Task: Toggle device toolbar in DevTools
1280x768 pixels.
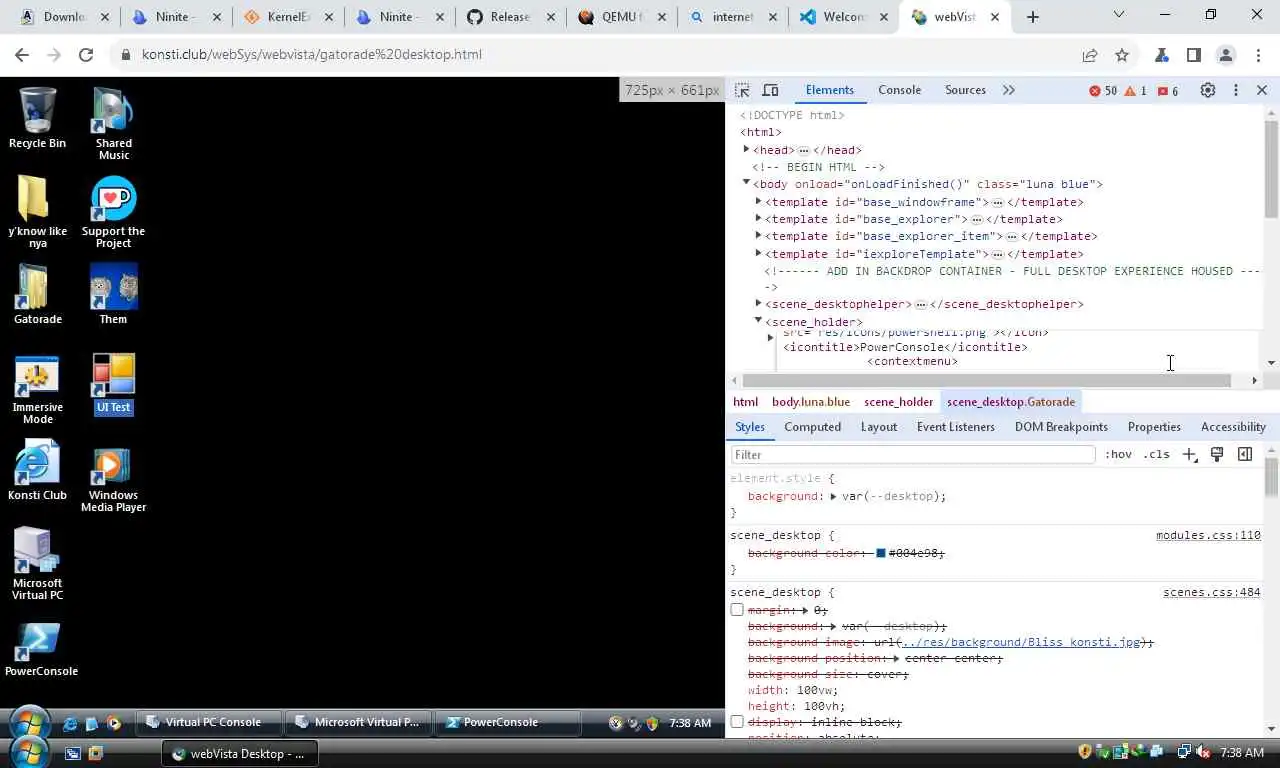Action: point(770,90)
